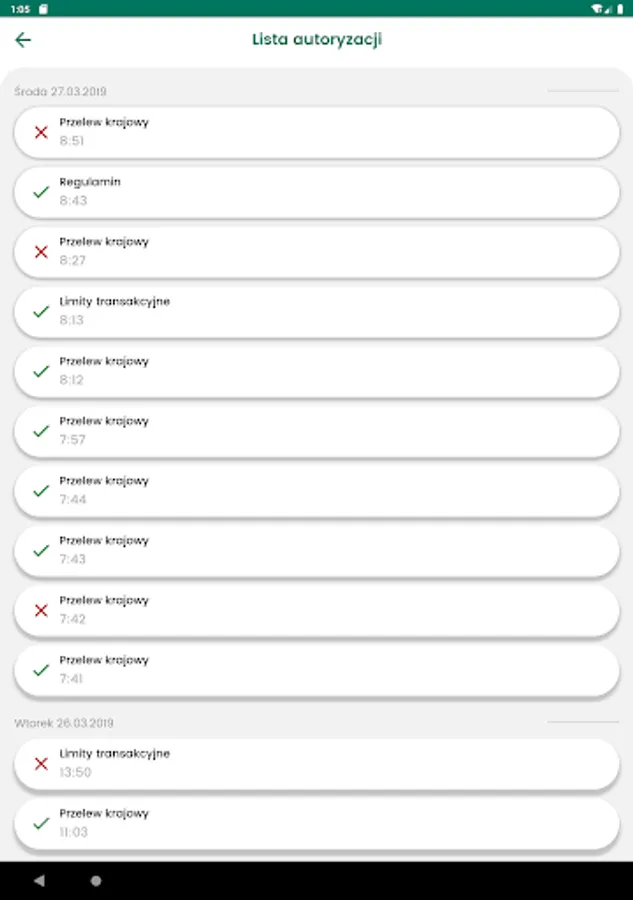Click the green checkmark beside Regulamin

(41, 192)
